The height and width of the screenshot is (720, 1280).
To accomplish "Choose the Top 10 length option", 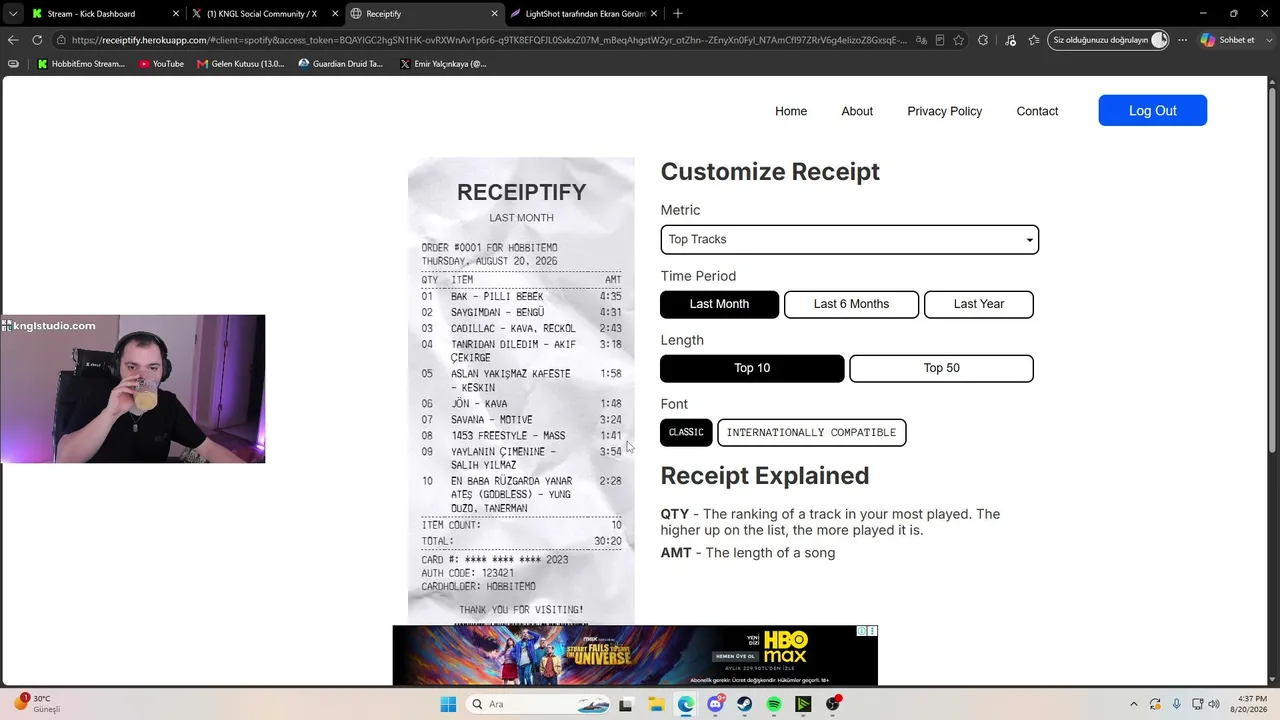I will point(752,368).
